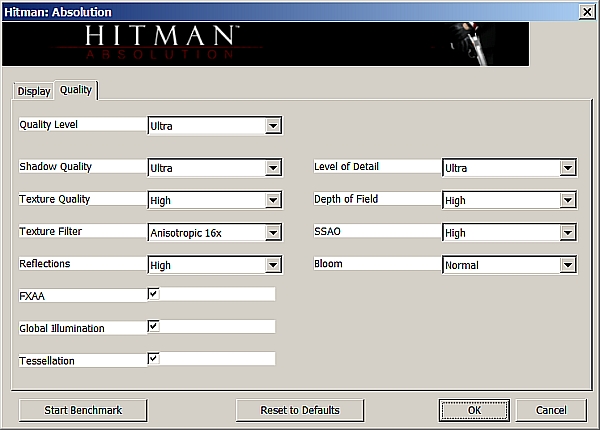Switch to the Display tab
Image resolution: width=600 pixels, height=430 pixels.
[34, 91]
